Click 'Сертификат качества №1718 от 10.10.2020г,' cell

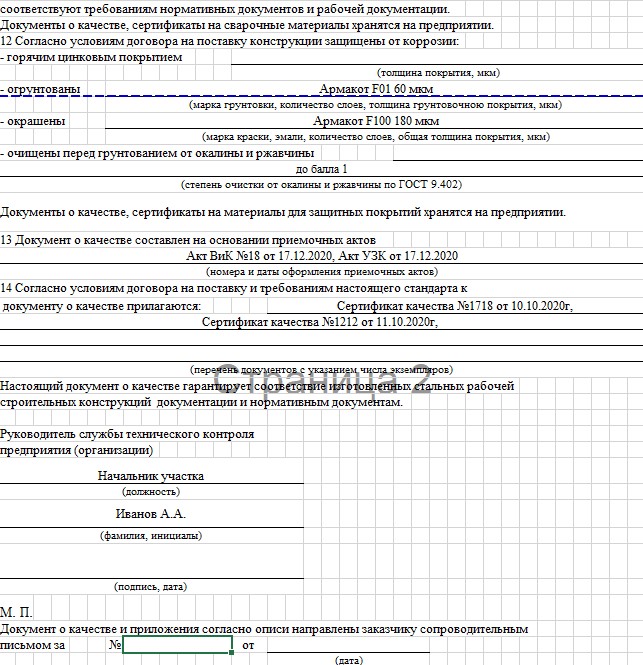pos(455,306)
